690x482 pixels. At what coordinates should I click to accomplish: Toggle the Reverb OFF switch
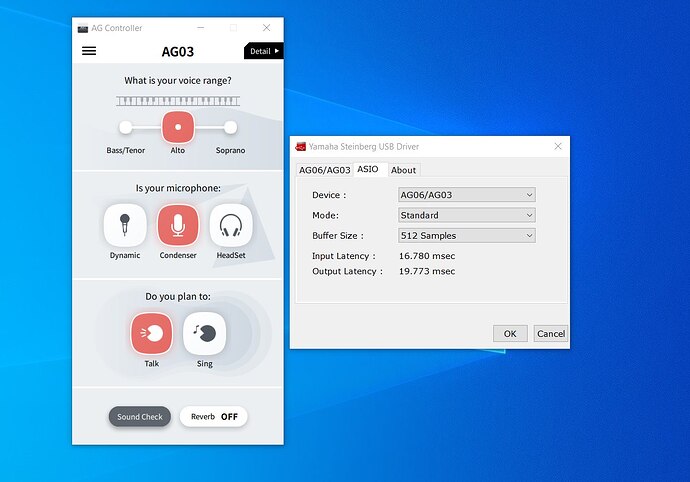pyautogui.click(x=214, y=416)
